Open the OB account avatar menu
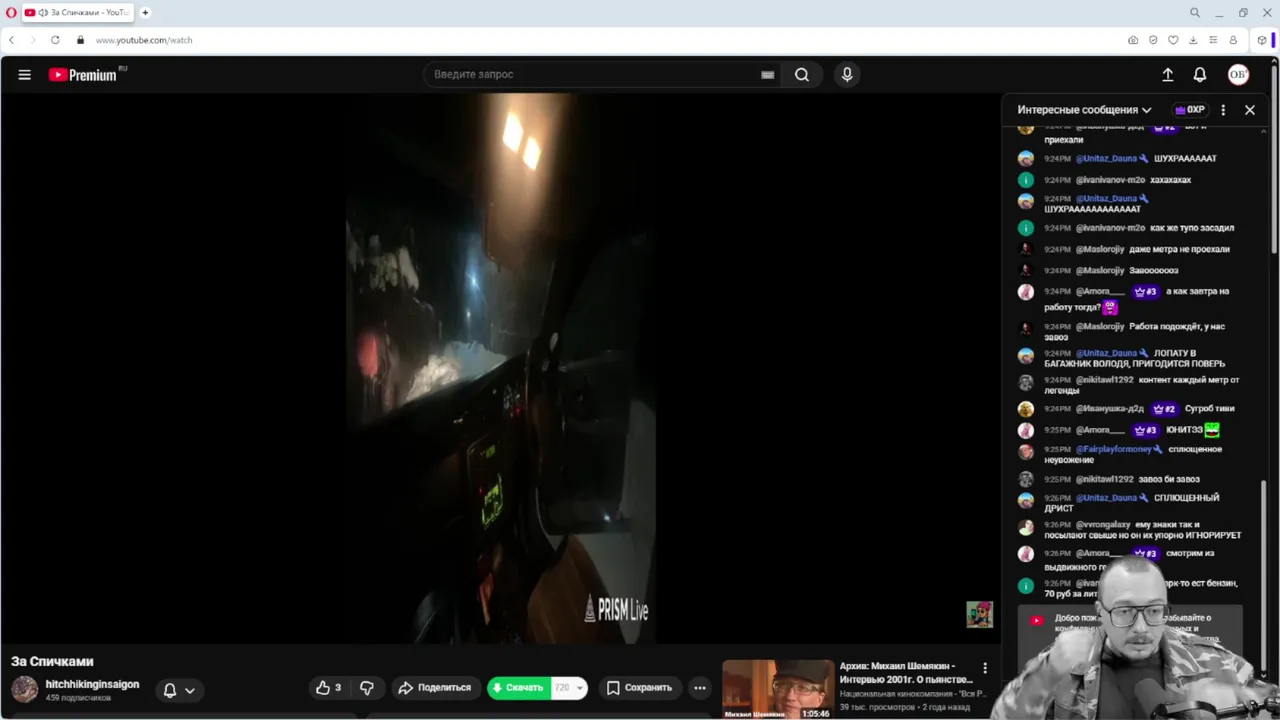Image resolution: width=1280 pixels, height=720 pixels. coord(1238,74)
